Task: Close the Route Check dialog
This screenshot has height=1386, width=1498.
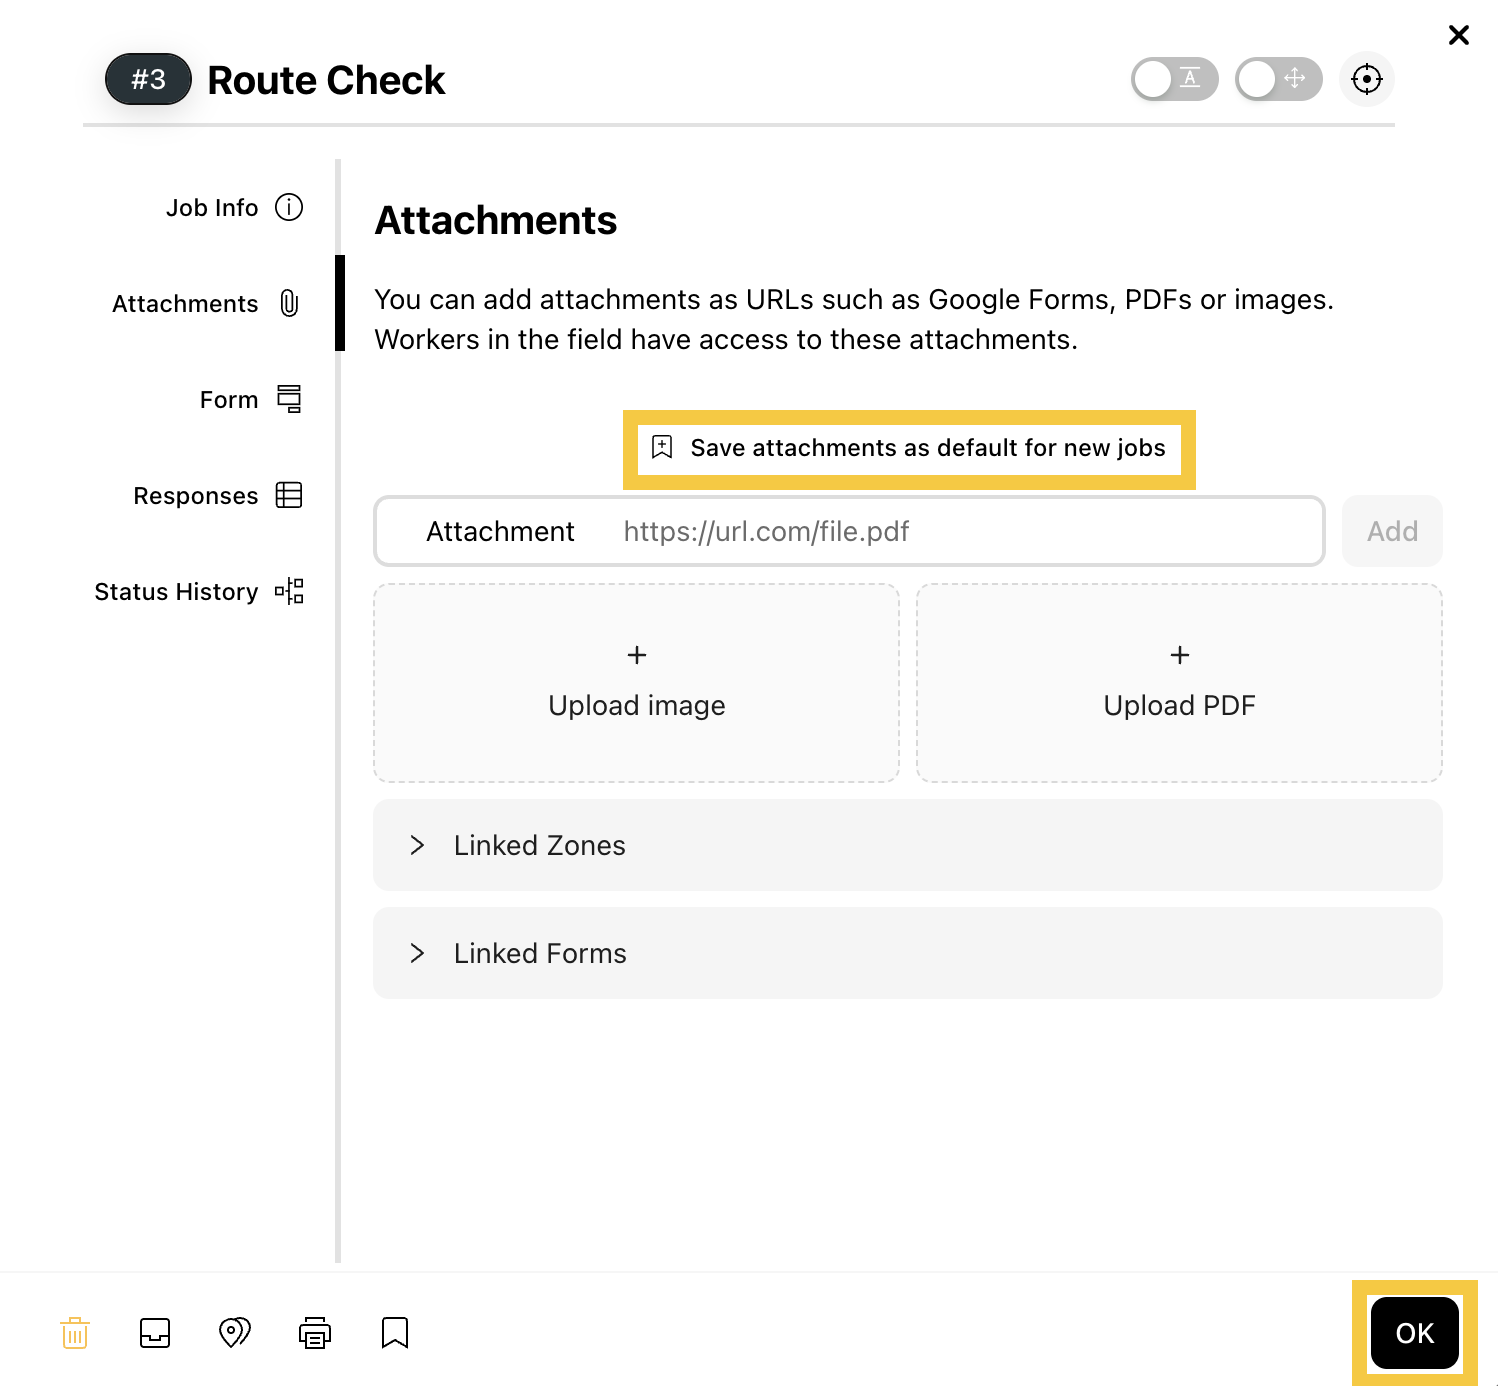Action: 1459,35
